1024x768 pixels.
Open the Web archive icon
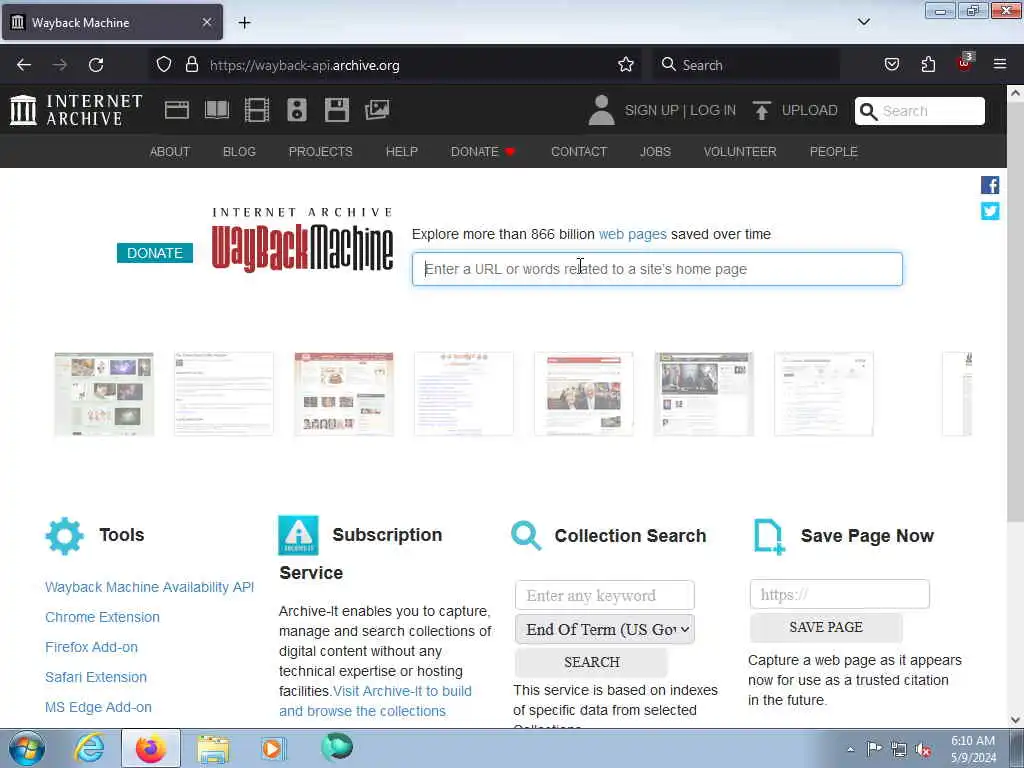coord(176,110)
